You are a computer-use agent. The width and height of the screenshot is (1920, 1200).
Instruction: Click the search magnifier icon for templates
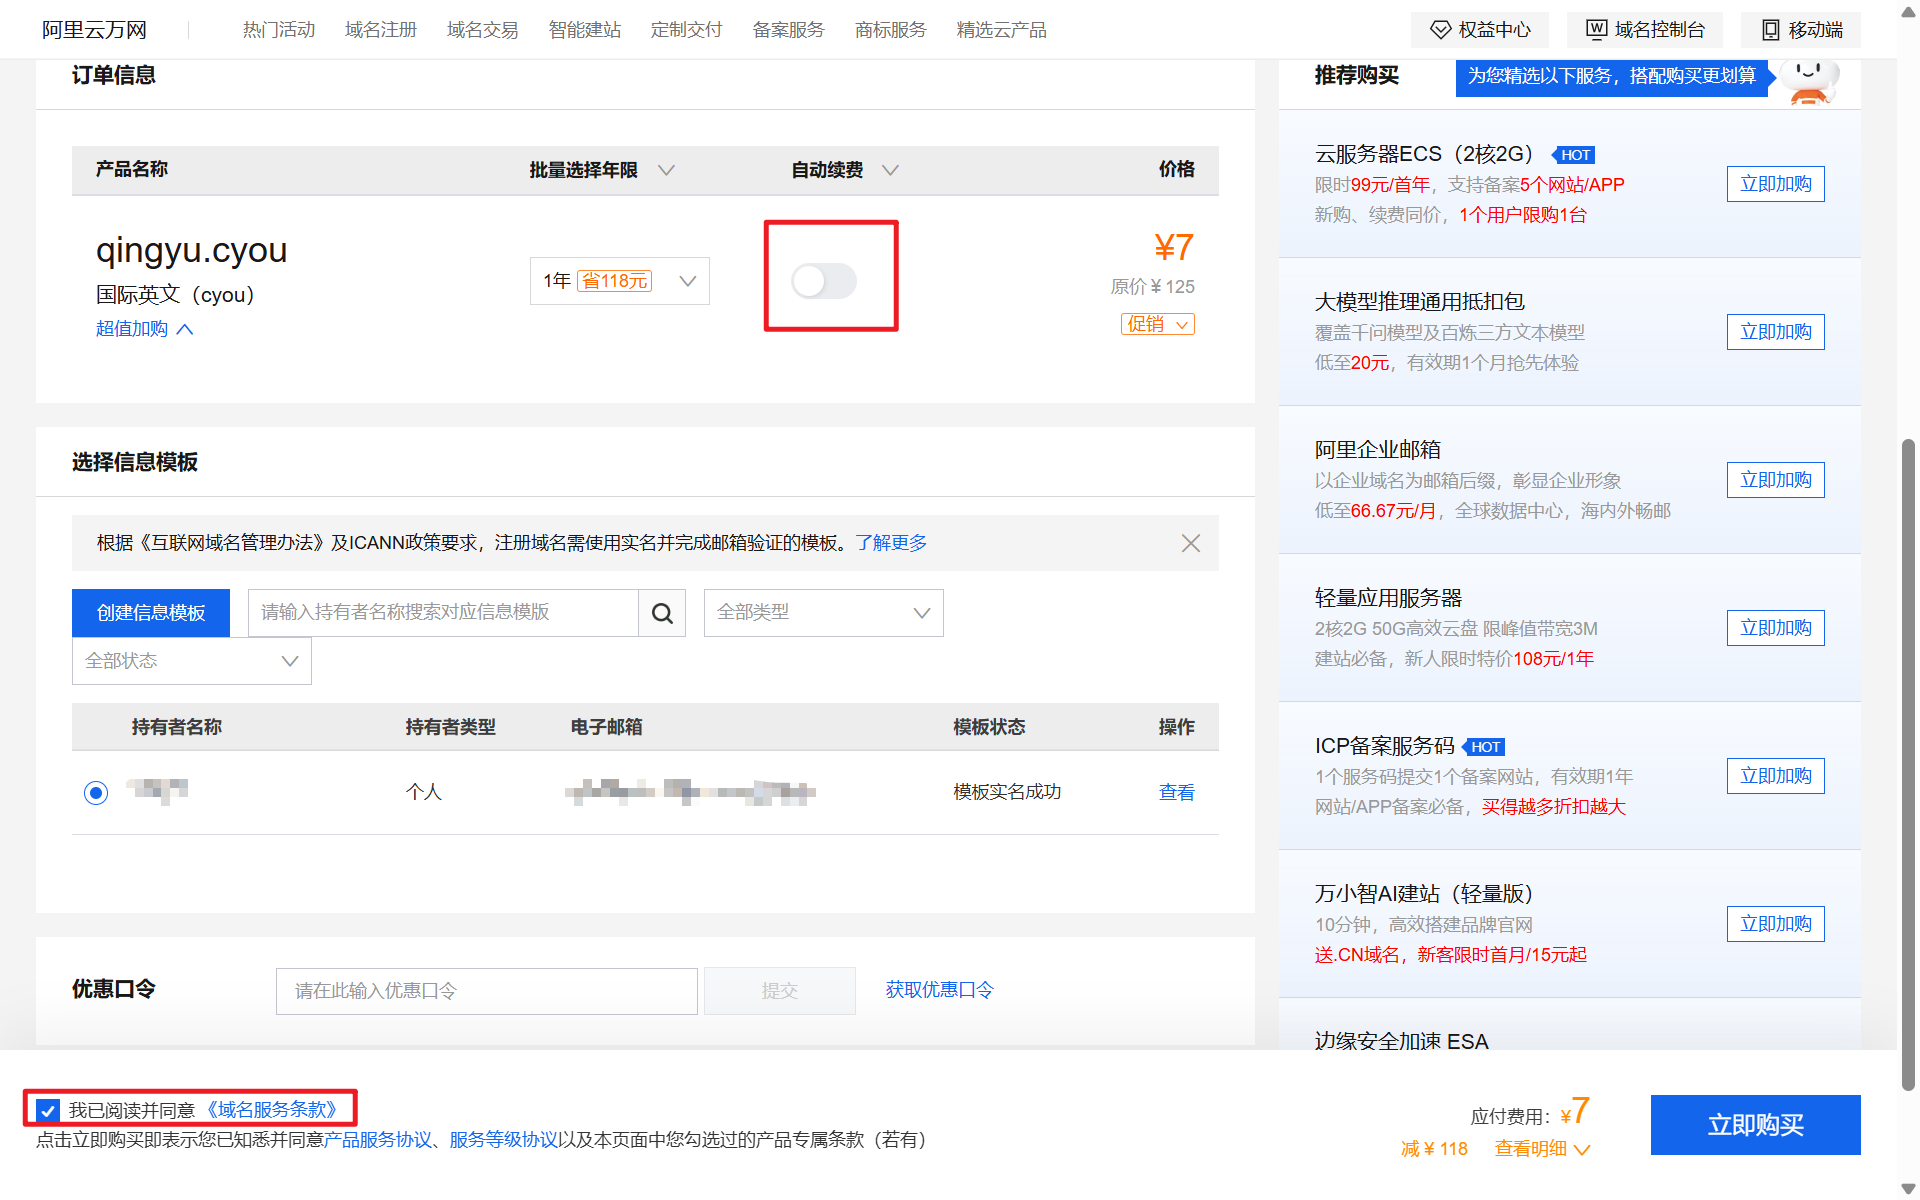(662, 613)
